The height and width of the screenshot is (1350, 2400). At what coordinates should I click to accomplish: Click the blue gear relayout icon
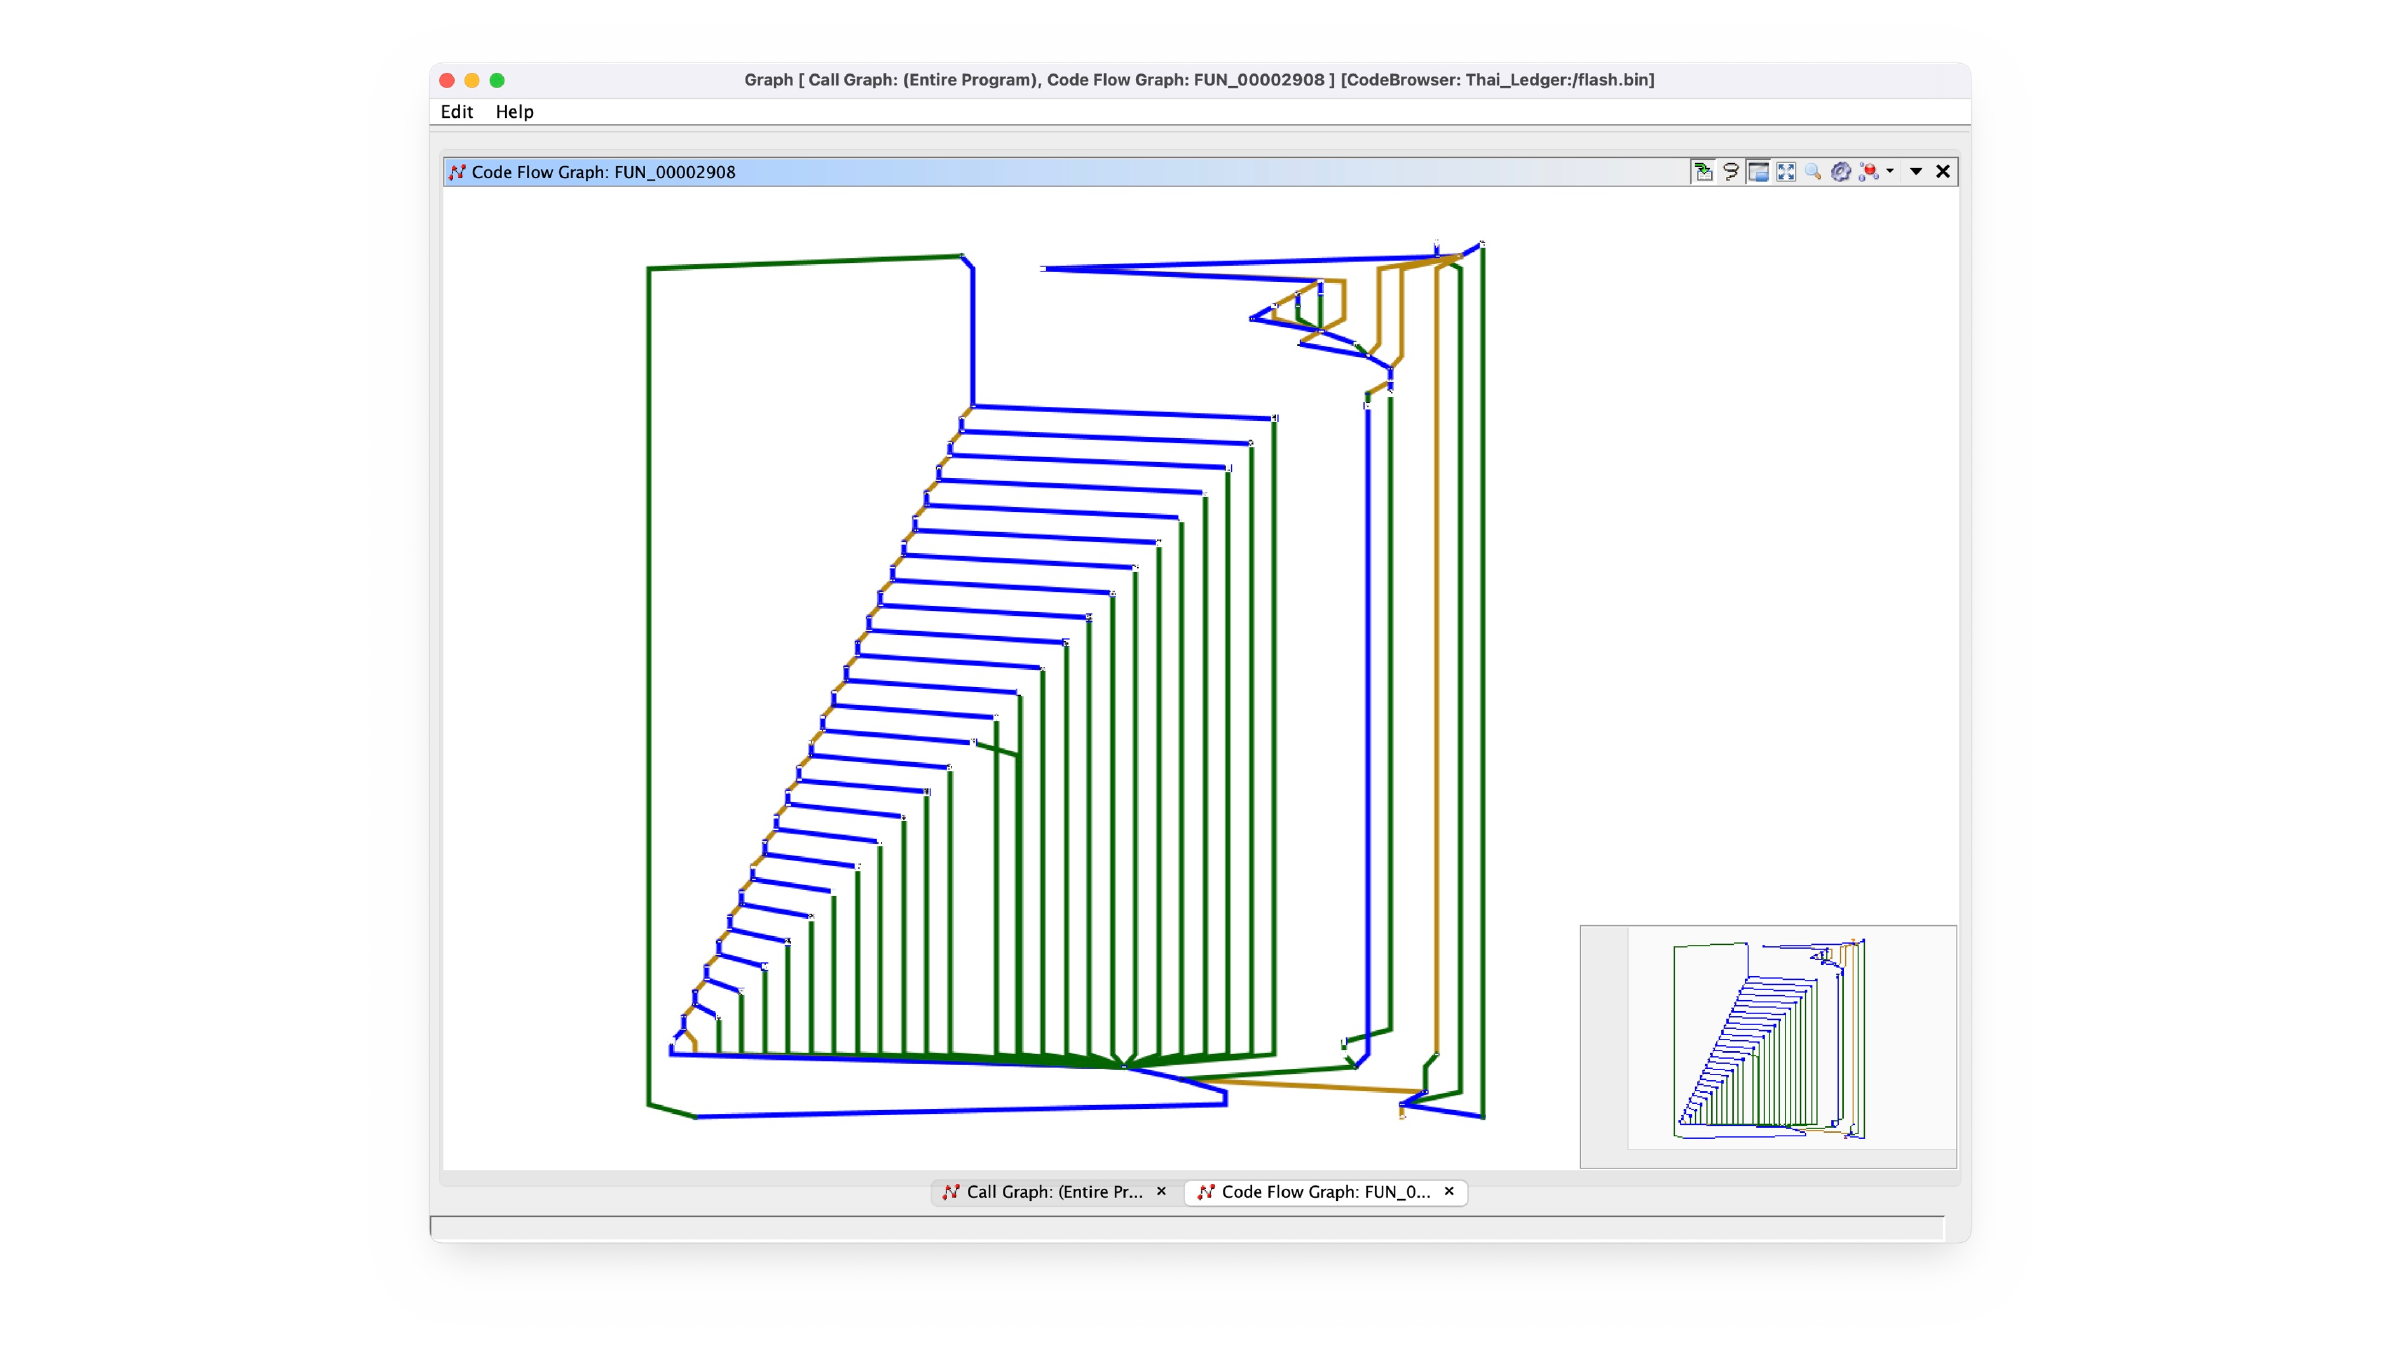point(1841,172)
